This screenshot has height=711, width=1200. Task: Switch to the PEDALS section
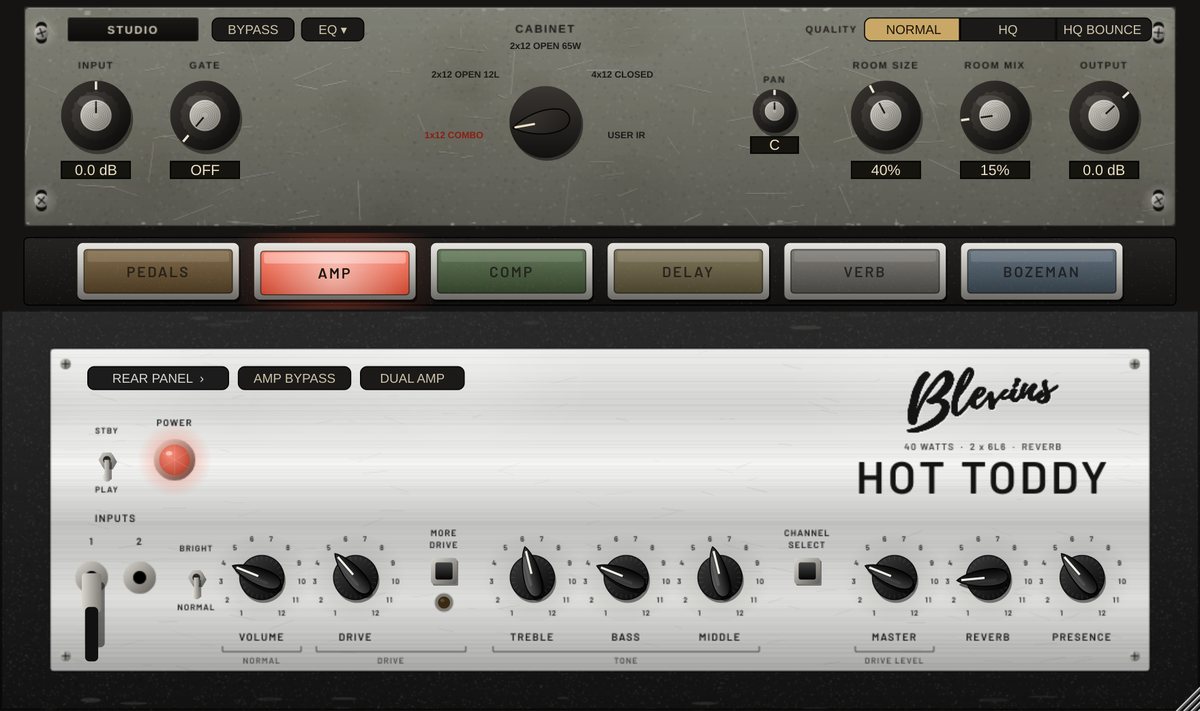(x=158, y=271)
